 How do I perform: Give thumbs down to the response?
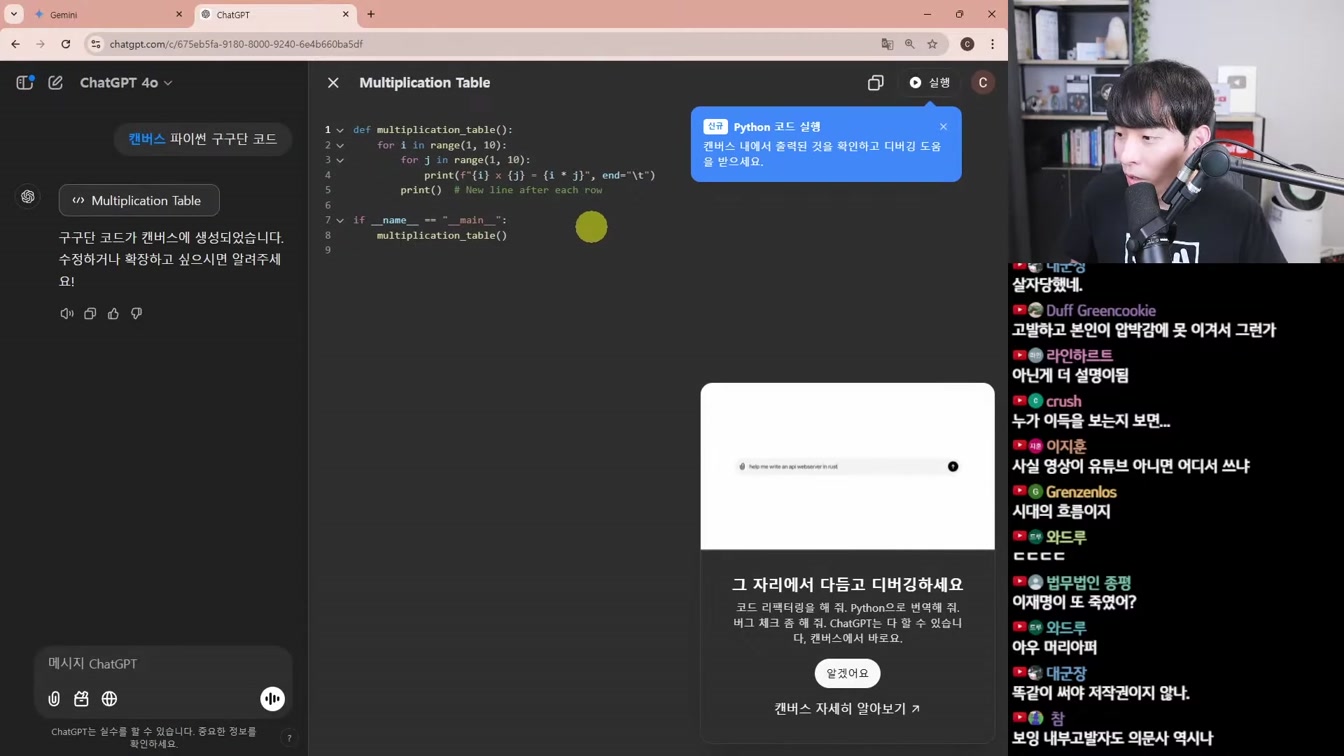pyautogui.click(x=136, y=314)
